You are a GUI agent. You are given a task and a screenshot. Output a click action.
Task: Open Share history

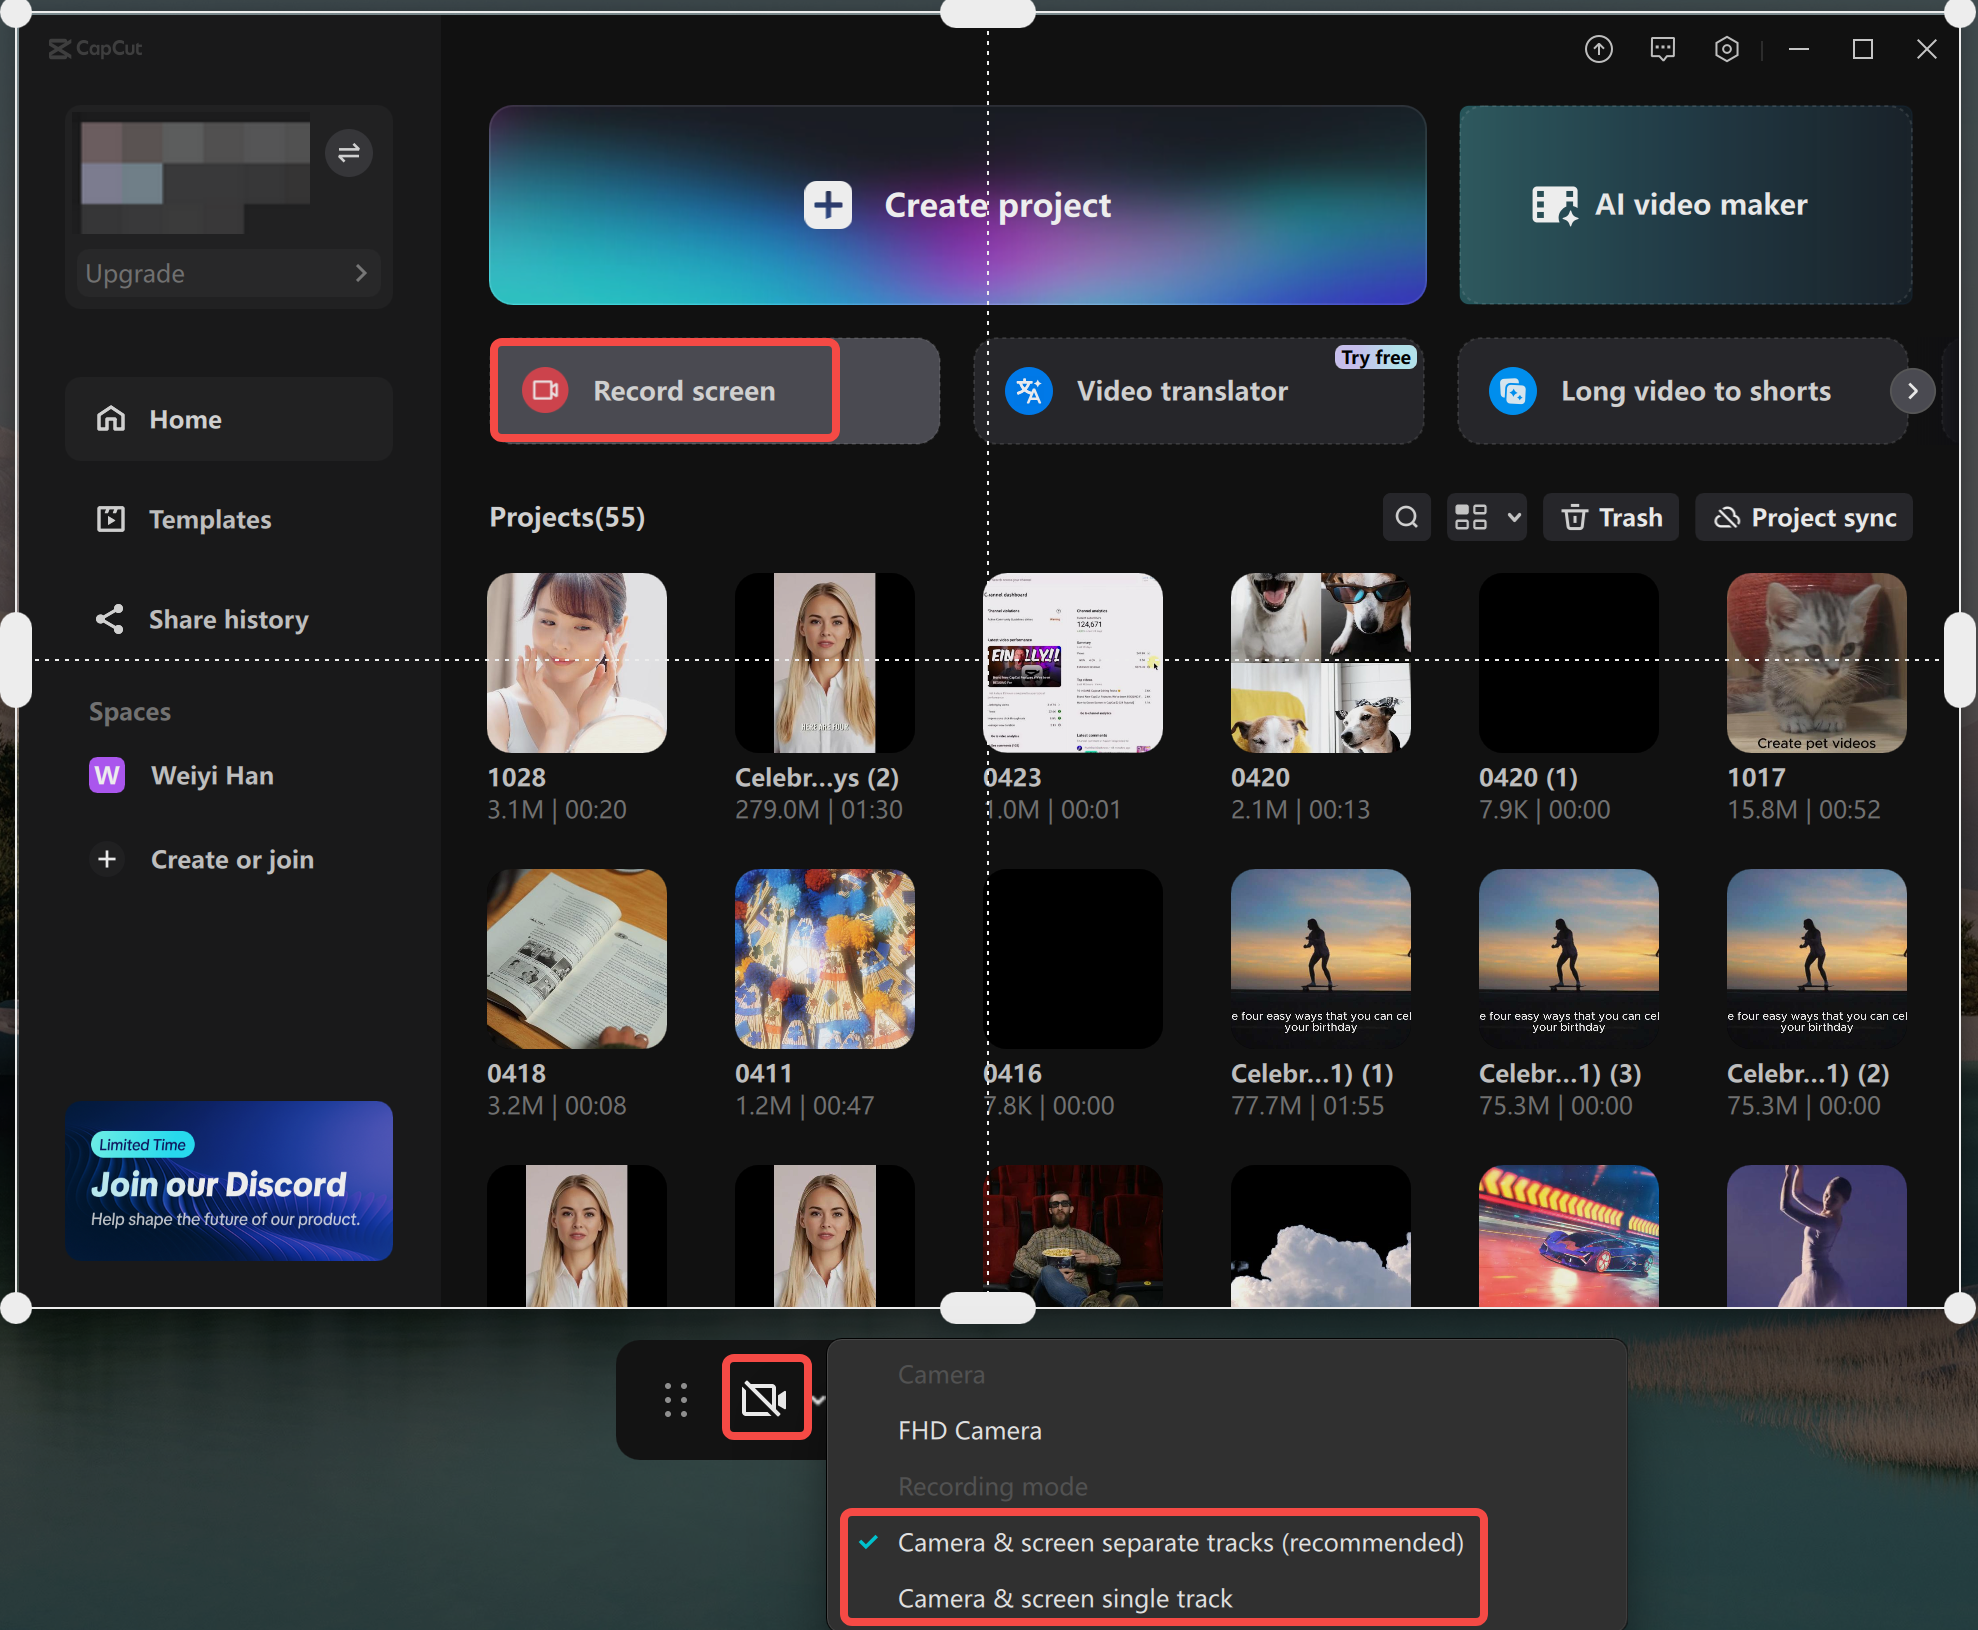(227, 619)
